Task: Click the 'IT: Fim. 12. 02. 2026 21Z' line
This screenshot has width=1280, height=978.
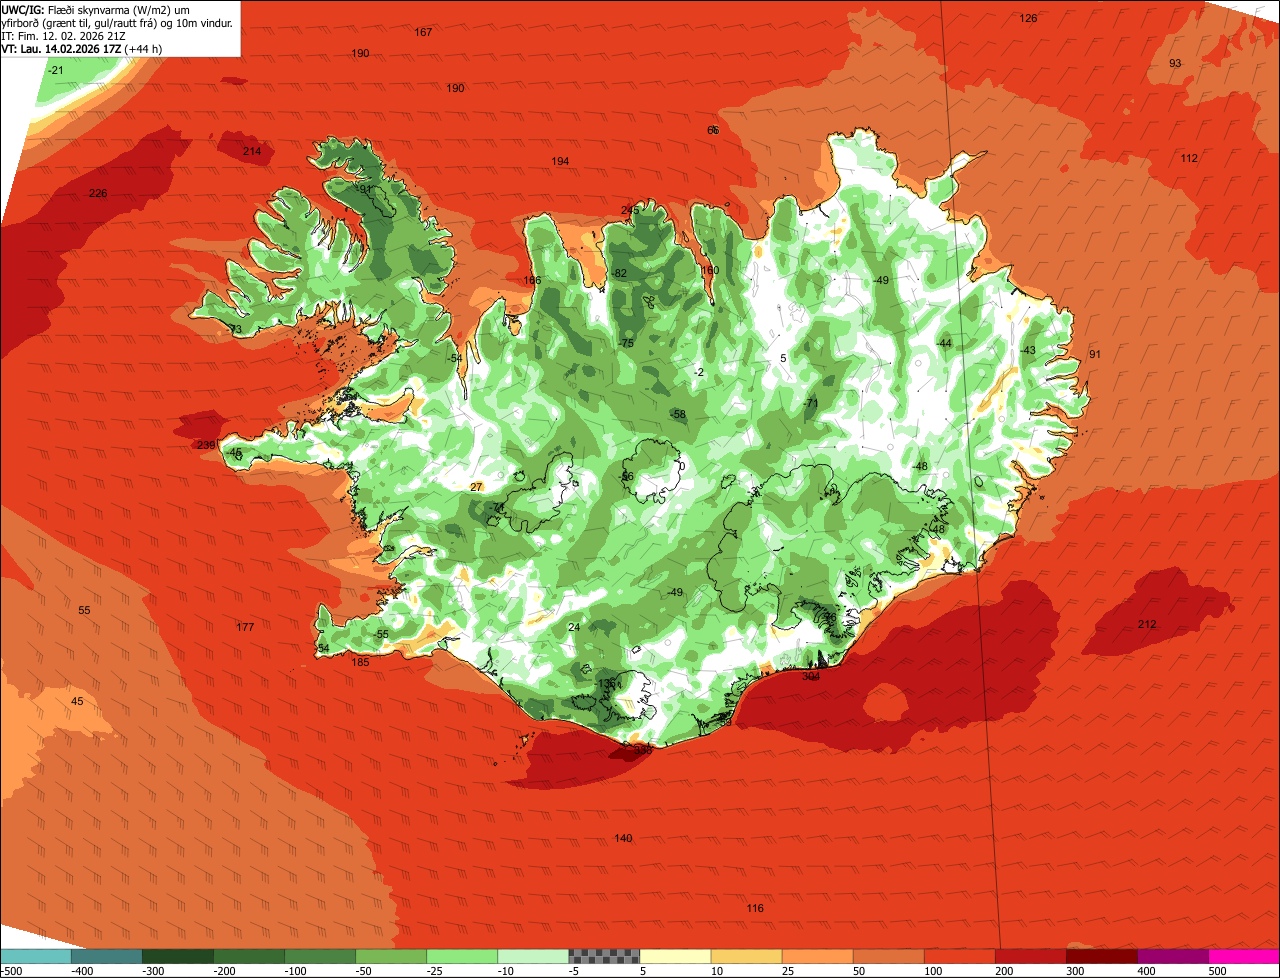Action: point(63,35)
